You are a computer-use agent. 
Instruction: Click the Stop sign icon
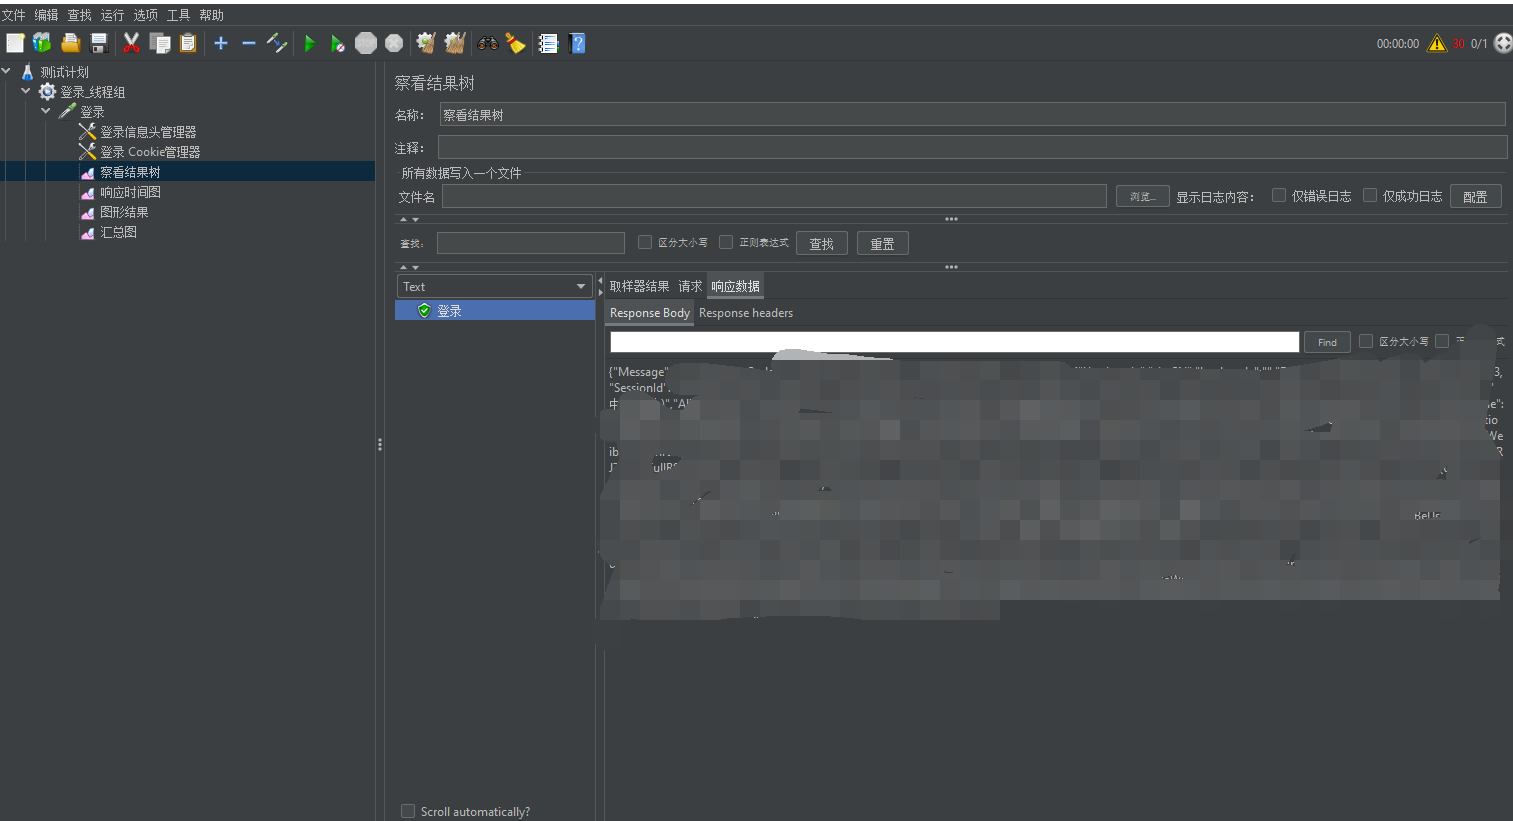(x=366, y=43)
